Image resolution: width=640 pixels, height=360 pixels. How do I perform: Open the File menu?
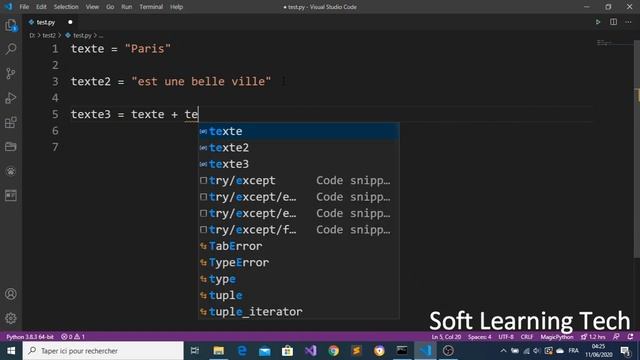[x=24, y=7]
